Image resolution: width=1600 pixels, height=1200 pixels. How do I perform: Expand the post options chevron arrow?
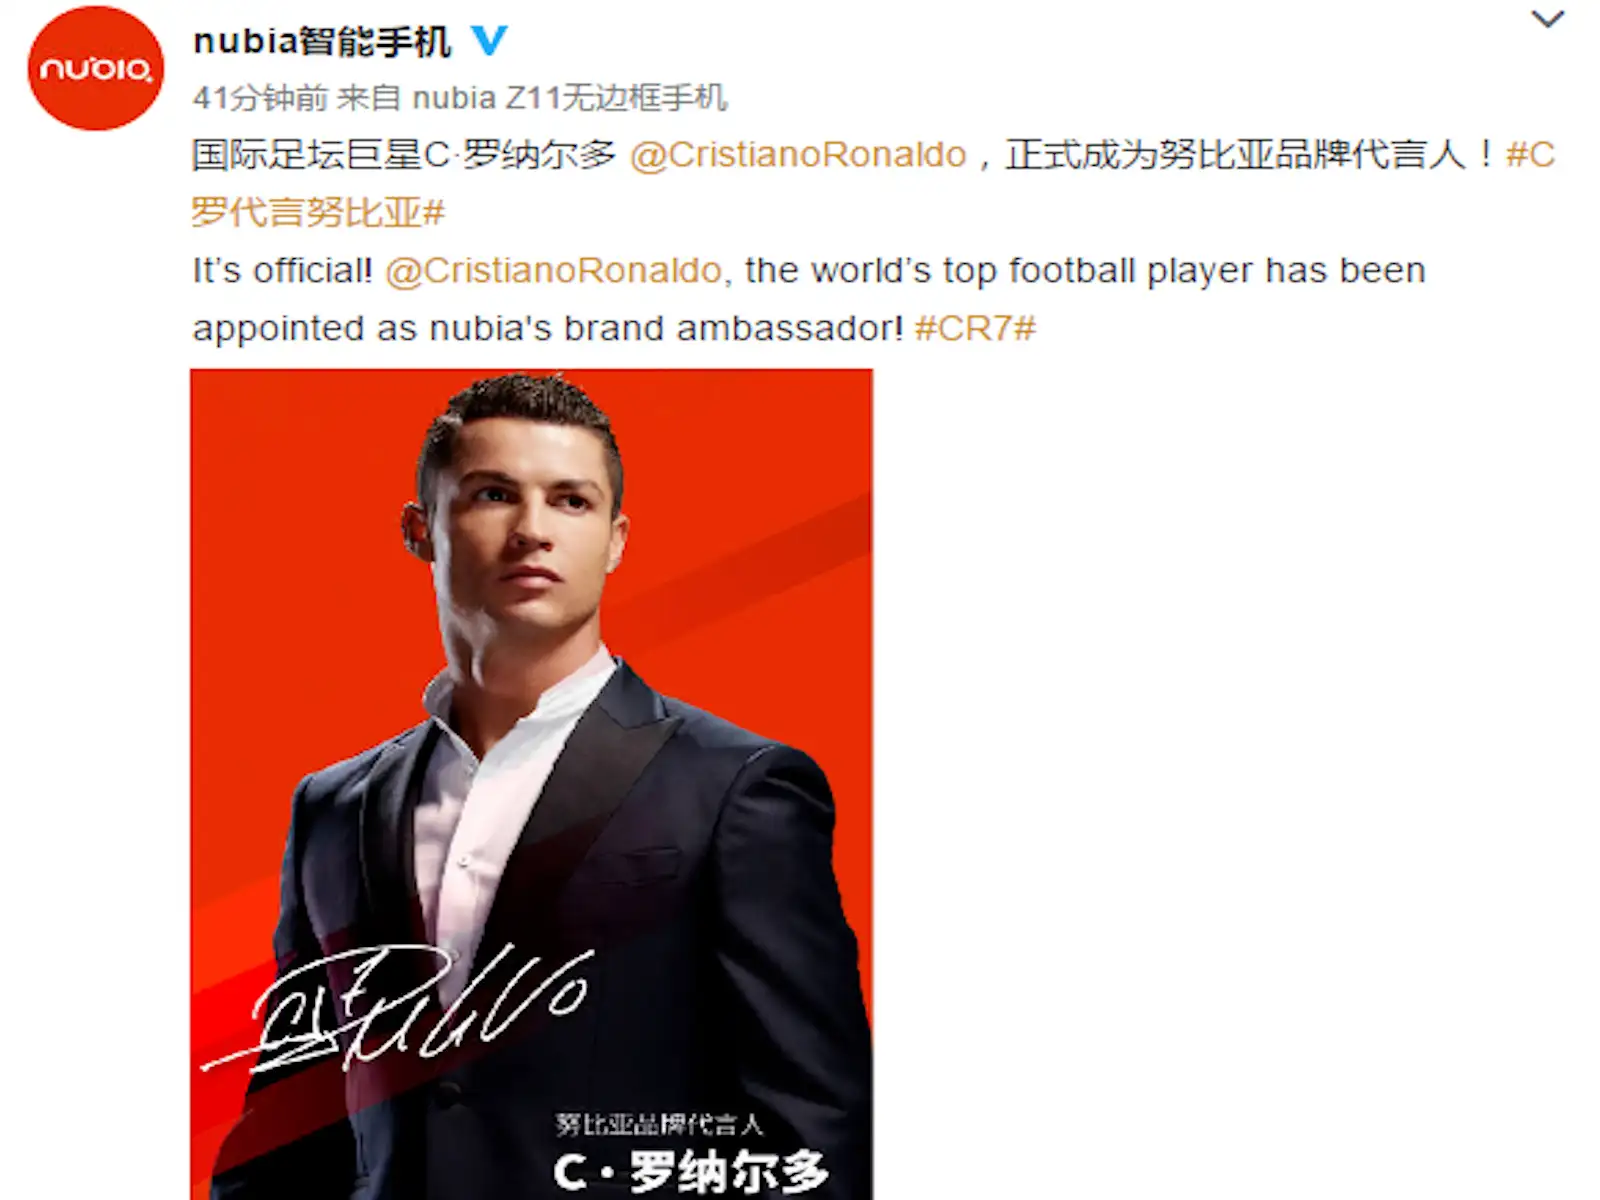click(x=1547, y=19)
